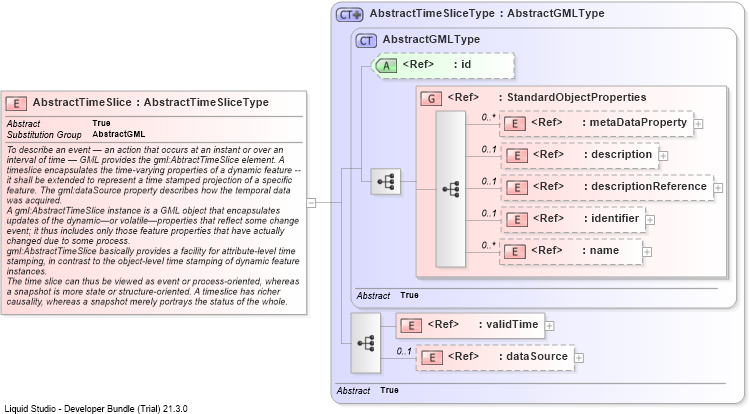Click the E icon of description element
The height and width of the screenshot is (414, 749).
click(x=516, y=156)
